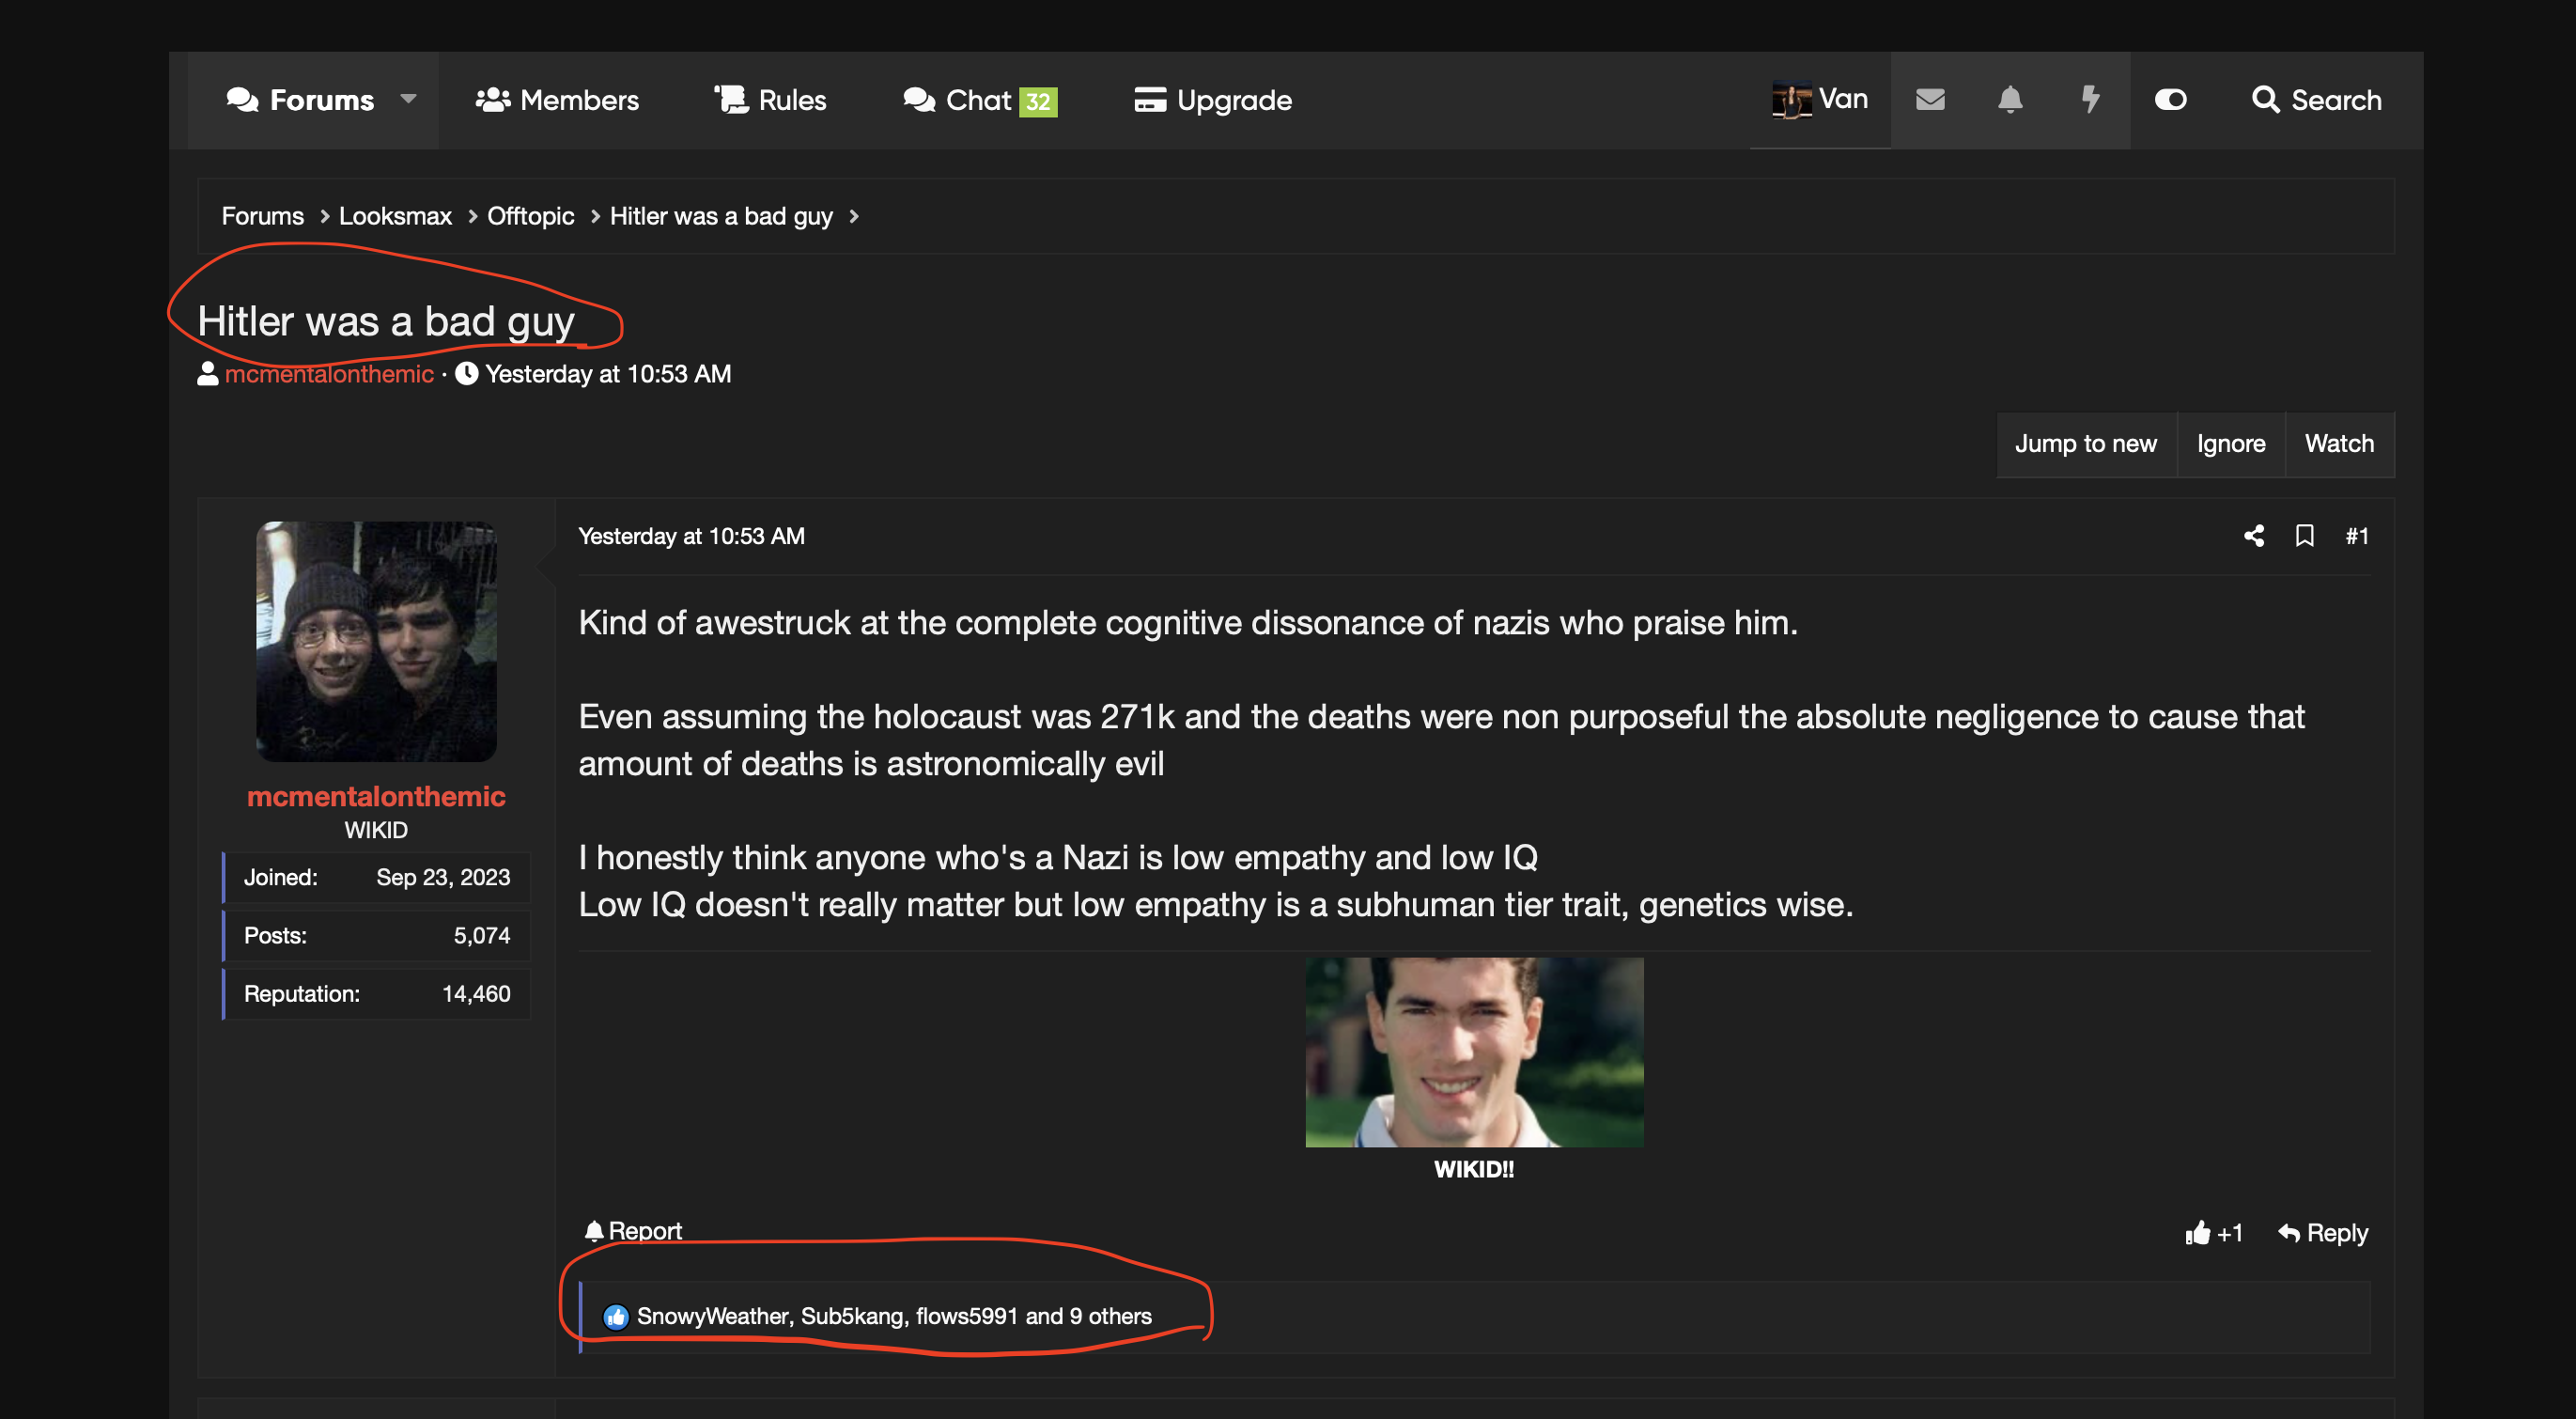Open the alerts bell icon
Image resolution: width=2576 pixels, height=1419 pixels.
2009,99
